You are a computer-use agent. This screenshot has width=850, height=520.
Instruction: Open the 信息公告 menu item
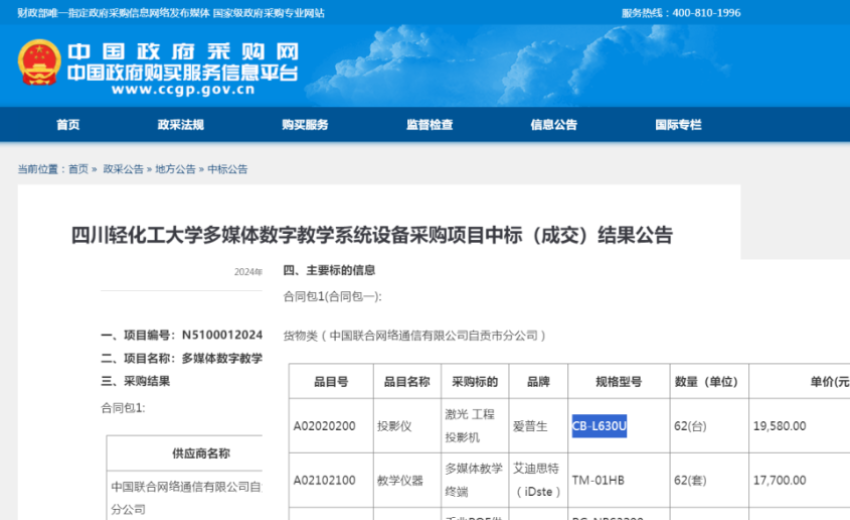(553, 125)
